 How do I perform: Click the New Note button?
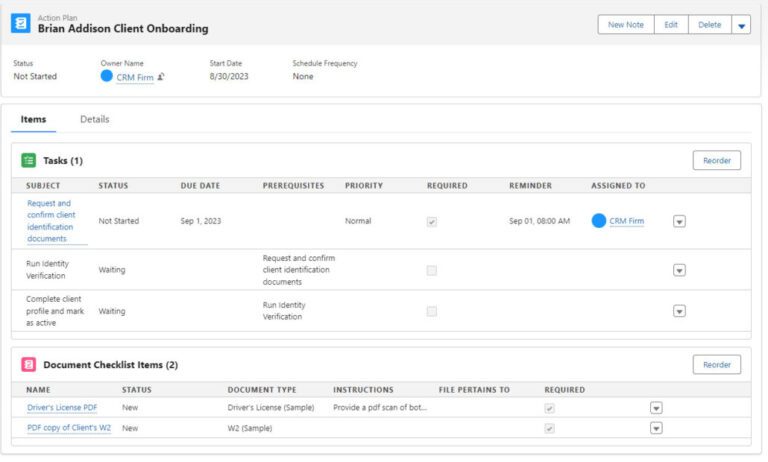626,25
